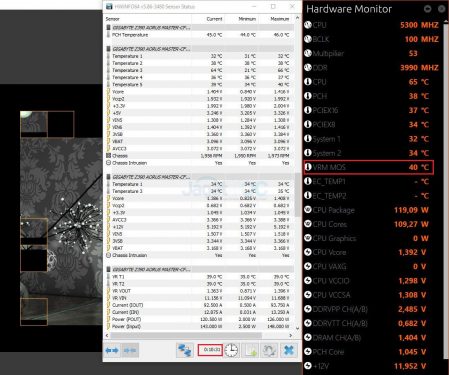Click the fan icon beside Multiplier
Image resolution: width=449 pixels, height=375 pixels.
(308, 53)
